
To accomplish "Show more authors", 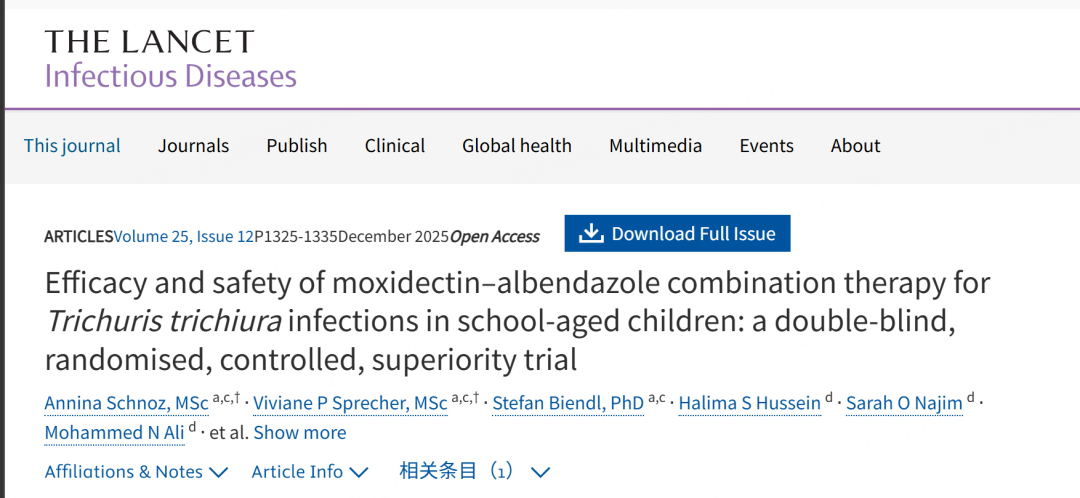I will point(299,433).
